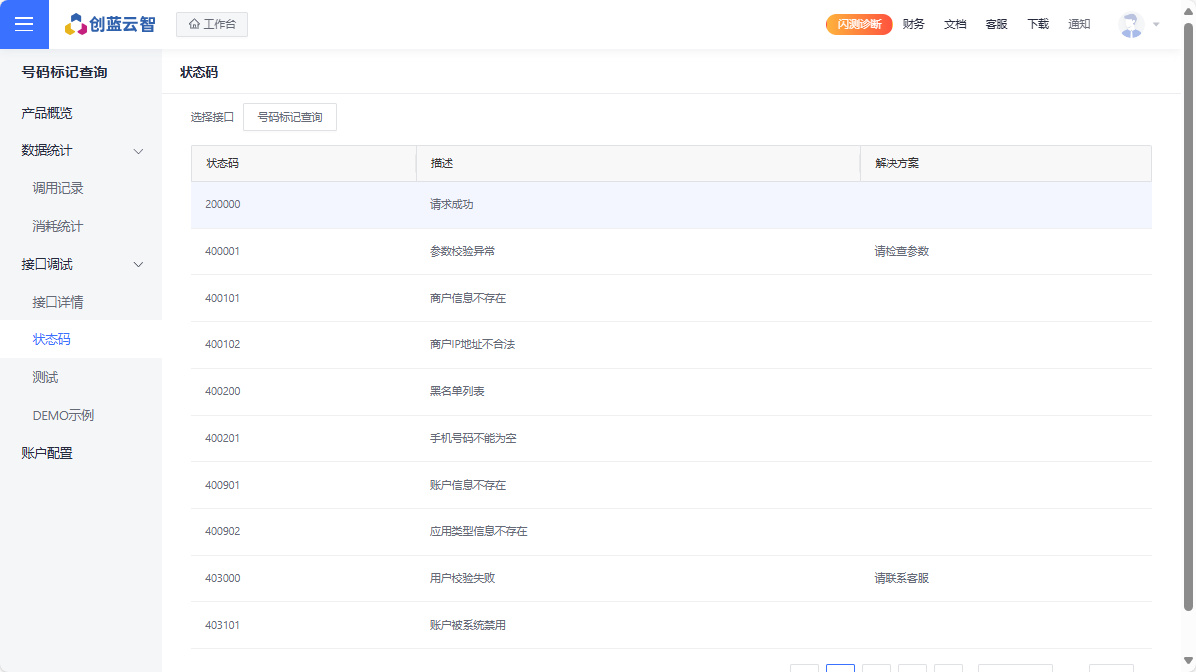Click the user avatar icon
This screenshot has height=672, width=1196.
(x=1131, y=25)
